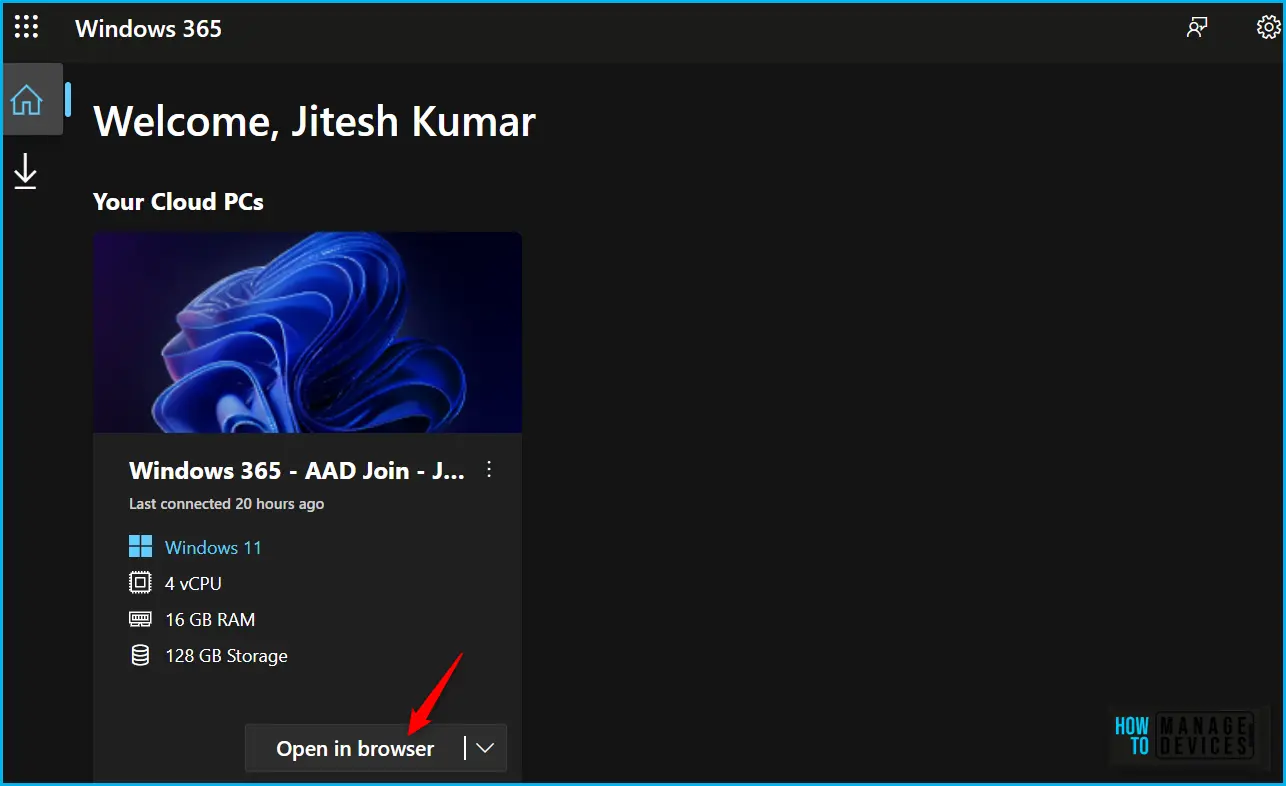Image resolution: width=1286 pixels, height=786 pixels.
Task: Click the Windows logo icon beside Windows 11
Action: pos(141,547)
